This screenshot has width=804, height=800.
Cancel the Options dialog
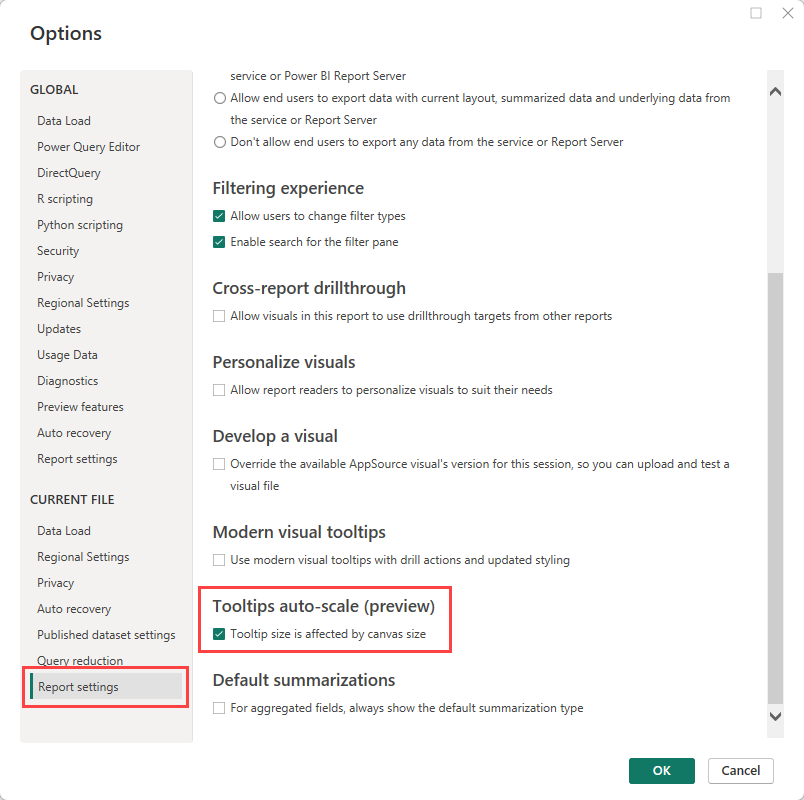click(x=740, y=770)
